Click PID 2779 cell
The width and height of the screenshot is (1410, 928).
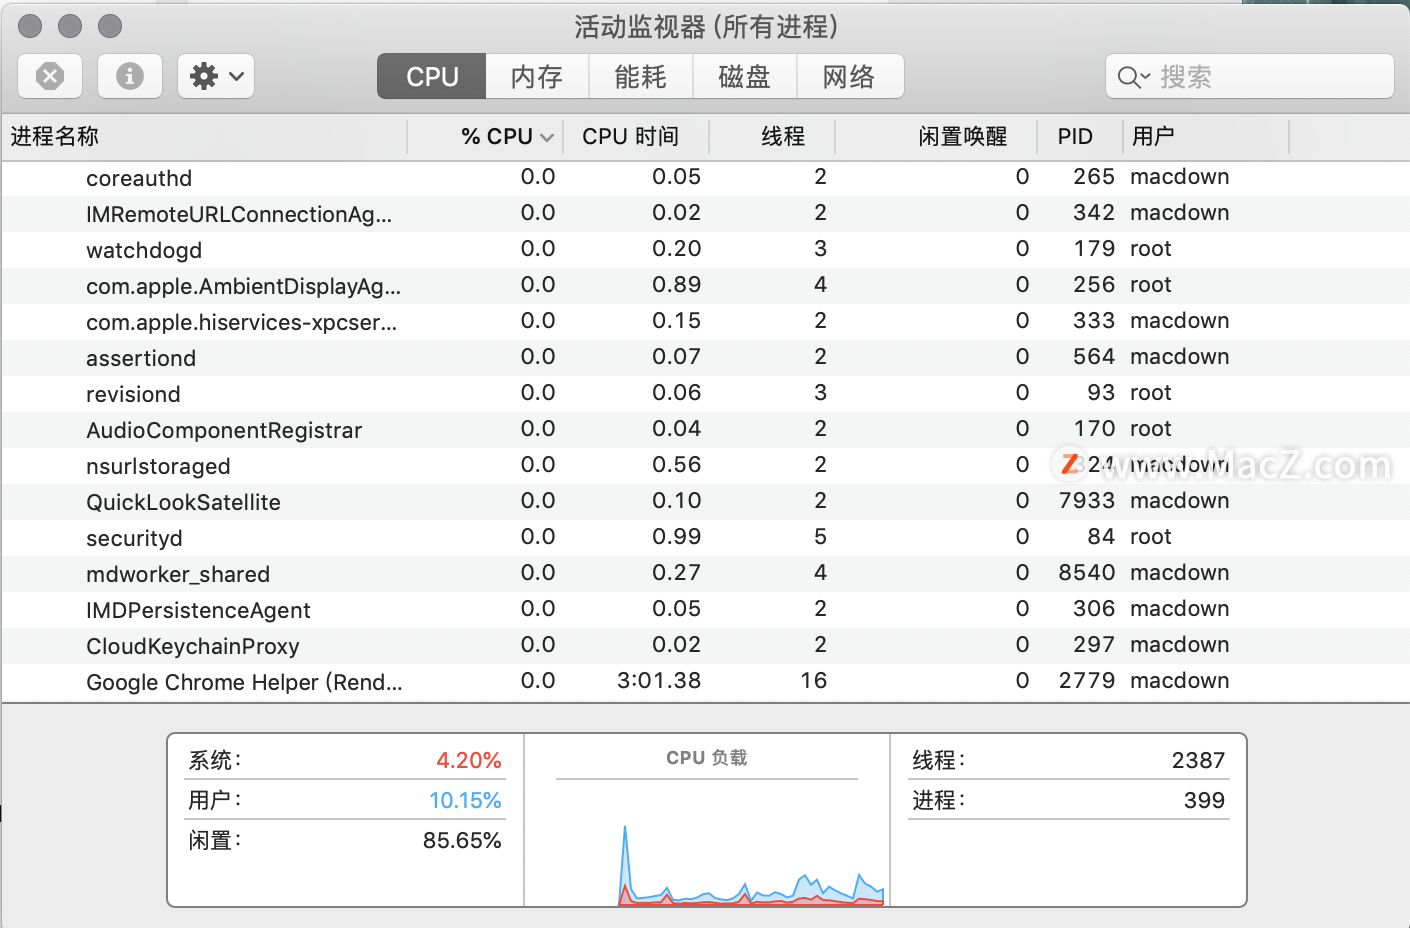(x=1087, y=681)
